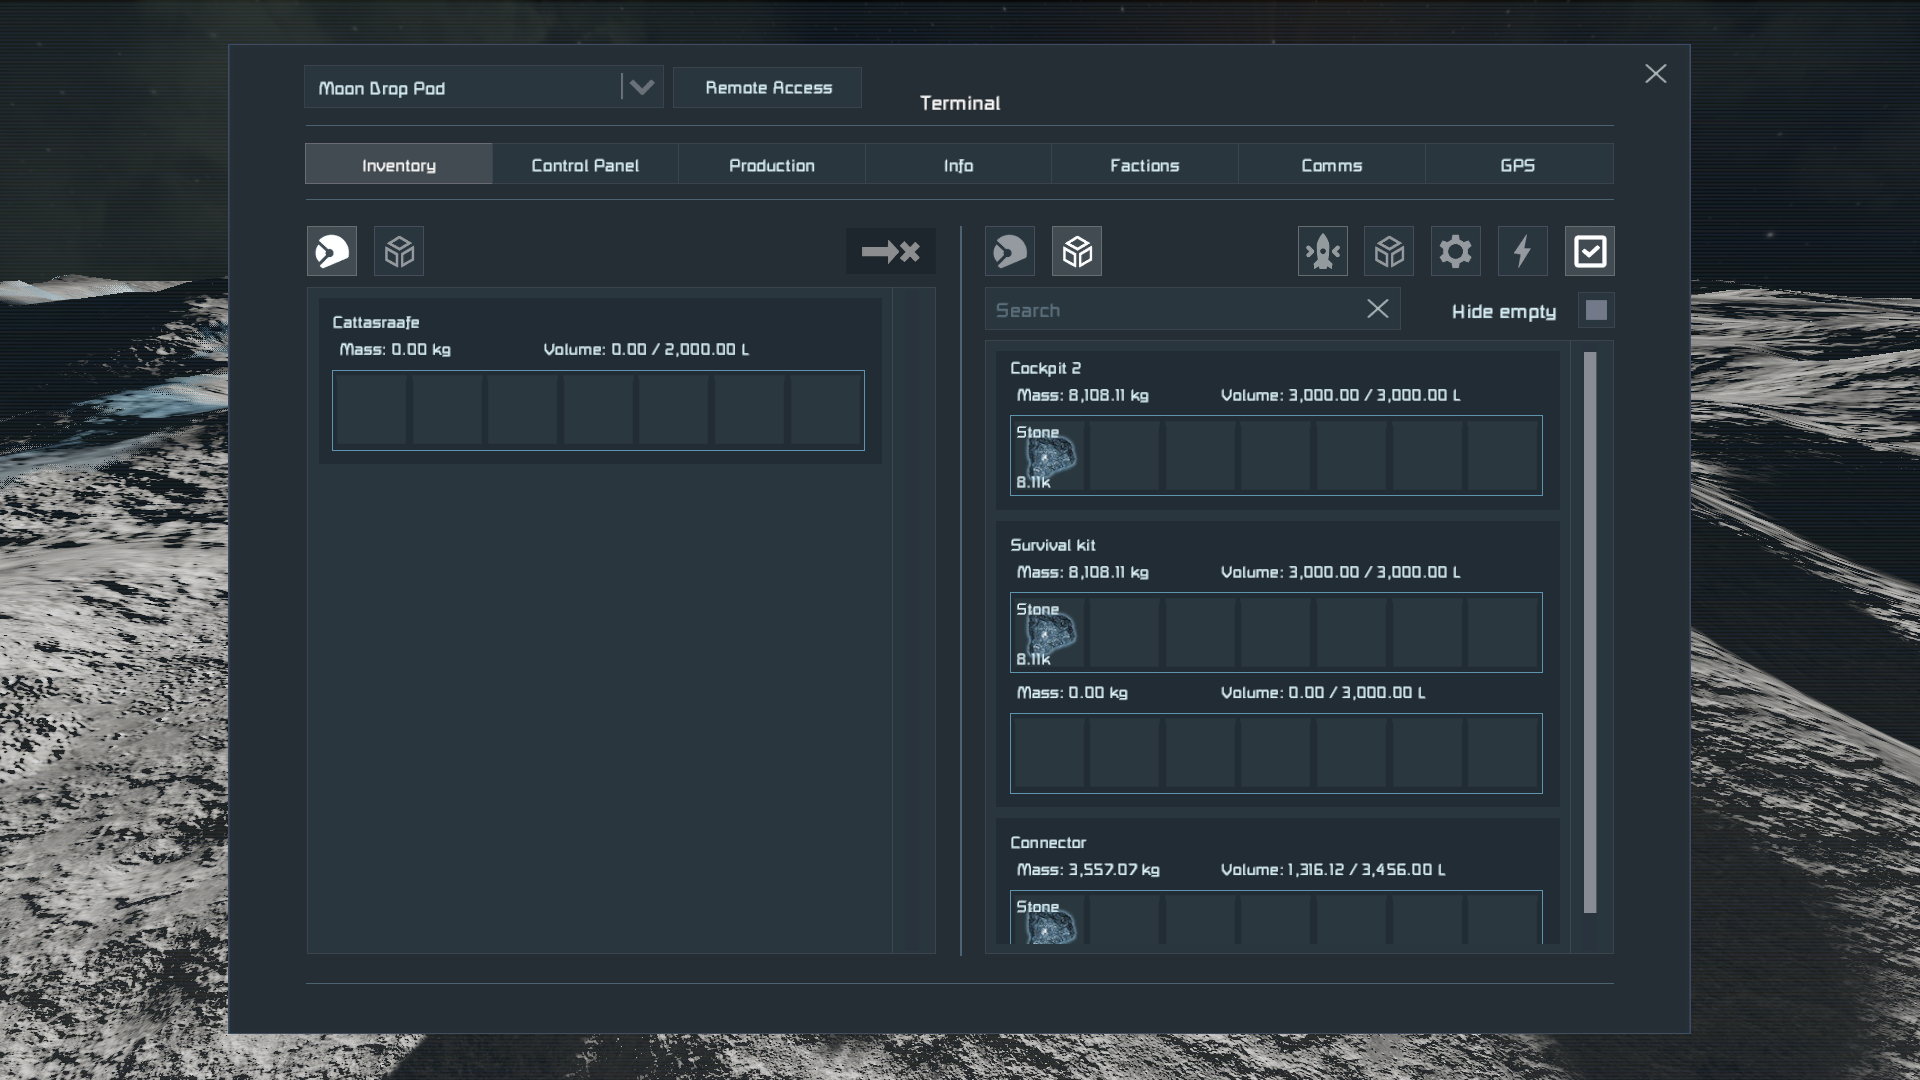Click the right inventory list scrollbar

[1590, 632]
